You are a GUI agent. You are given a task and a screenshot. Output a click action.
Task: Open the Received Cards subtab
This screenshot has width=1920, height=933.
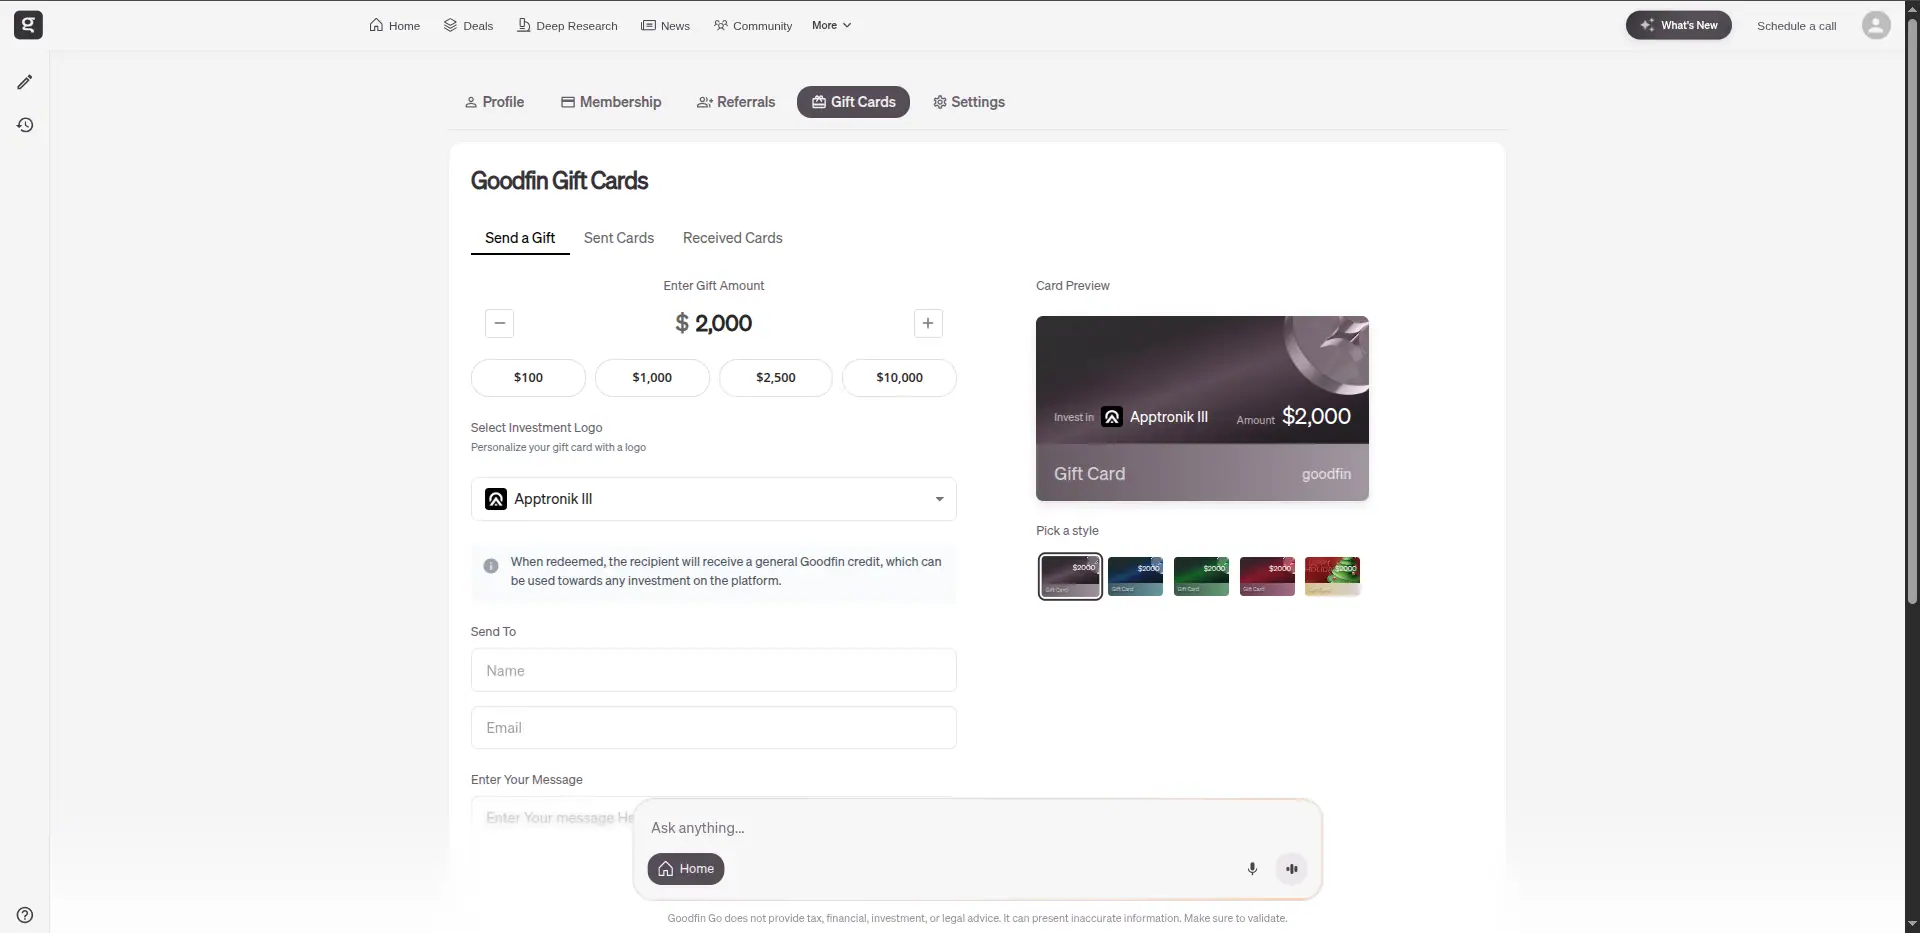[733, 238]
